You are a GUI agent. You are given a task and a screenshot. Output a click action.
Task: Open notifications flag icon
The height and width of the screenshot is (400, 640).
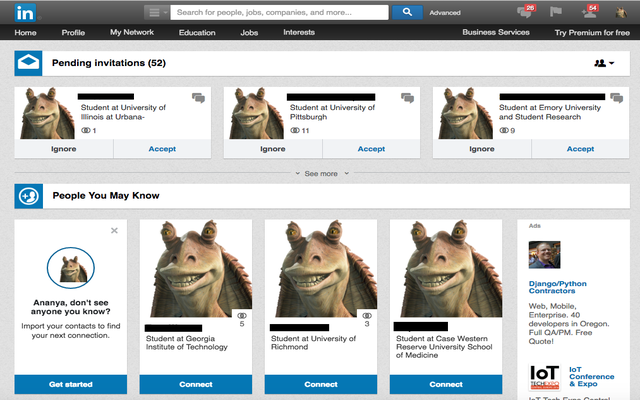pos(556,12)
